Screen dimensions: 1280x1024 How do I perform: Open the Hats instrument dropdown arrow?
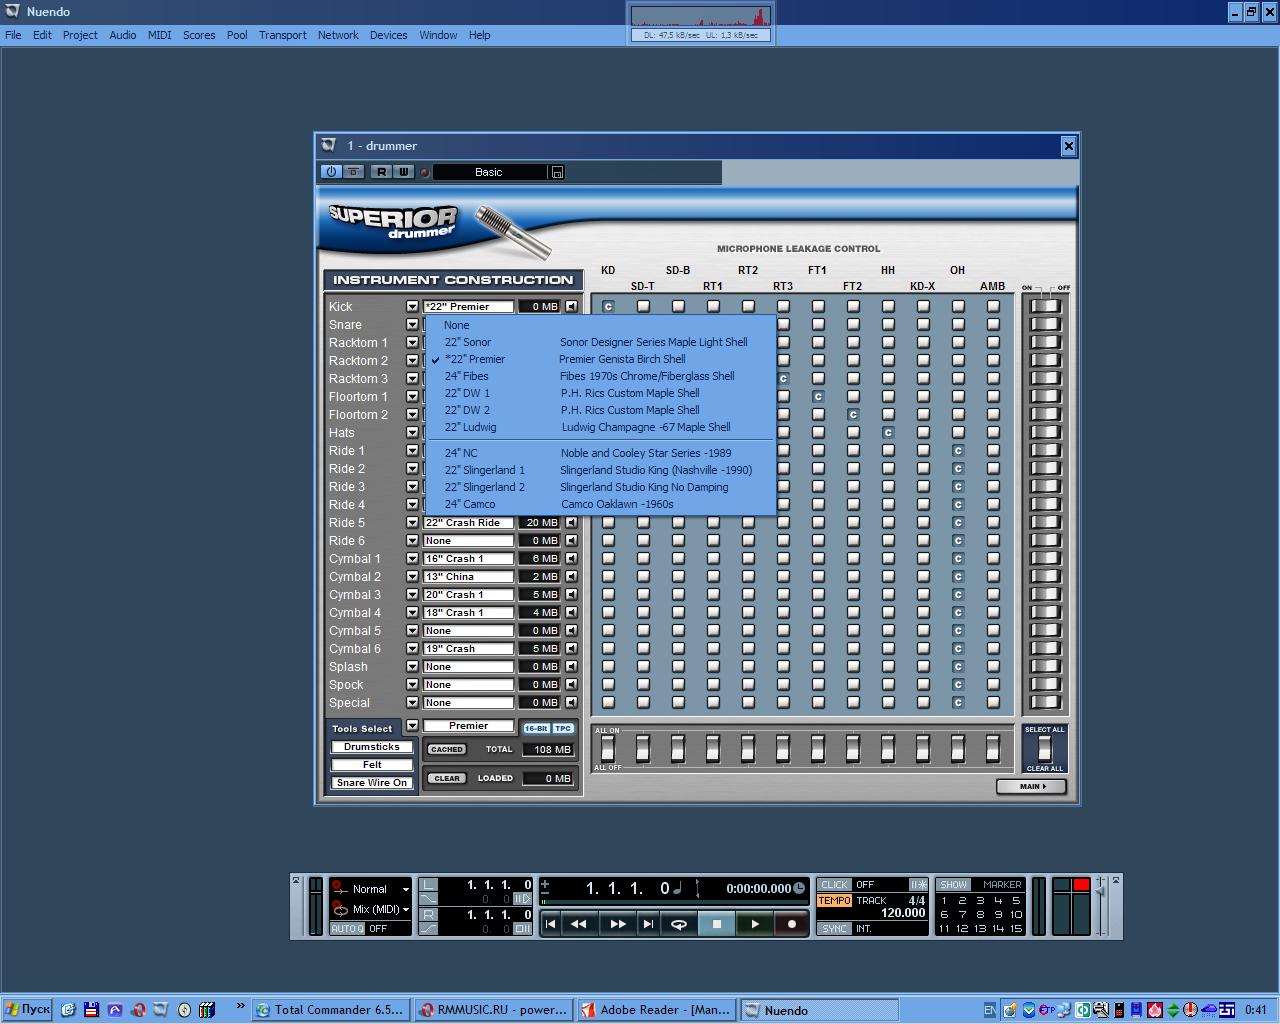click(x=412, y=433)
